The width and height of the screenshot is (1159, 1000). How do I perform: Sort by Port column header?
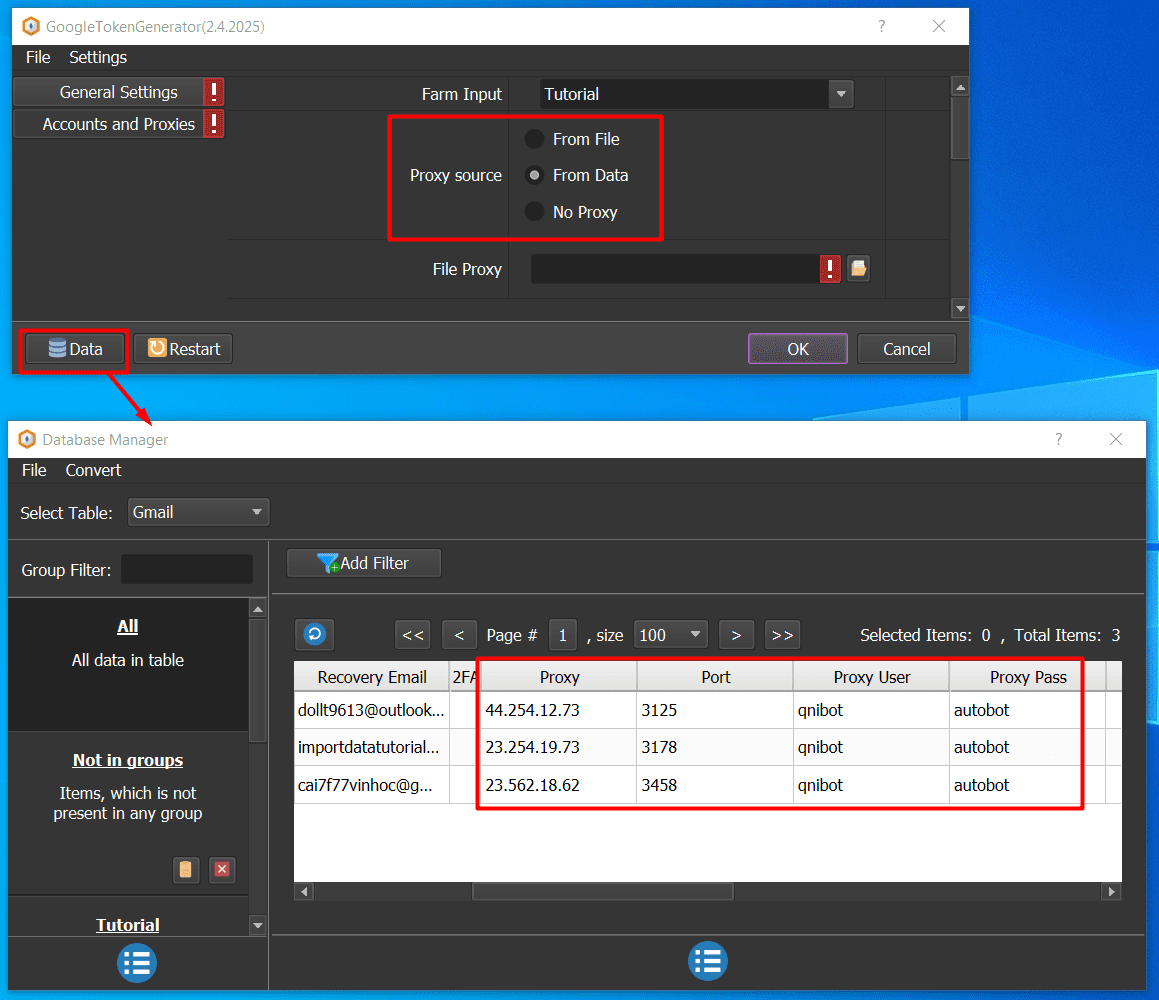click(716, 677)
